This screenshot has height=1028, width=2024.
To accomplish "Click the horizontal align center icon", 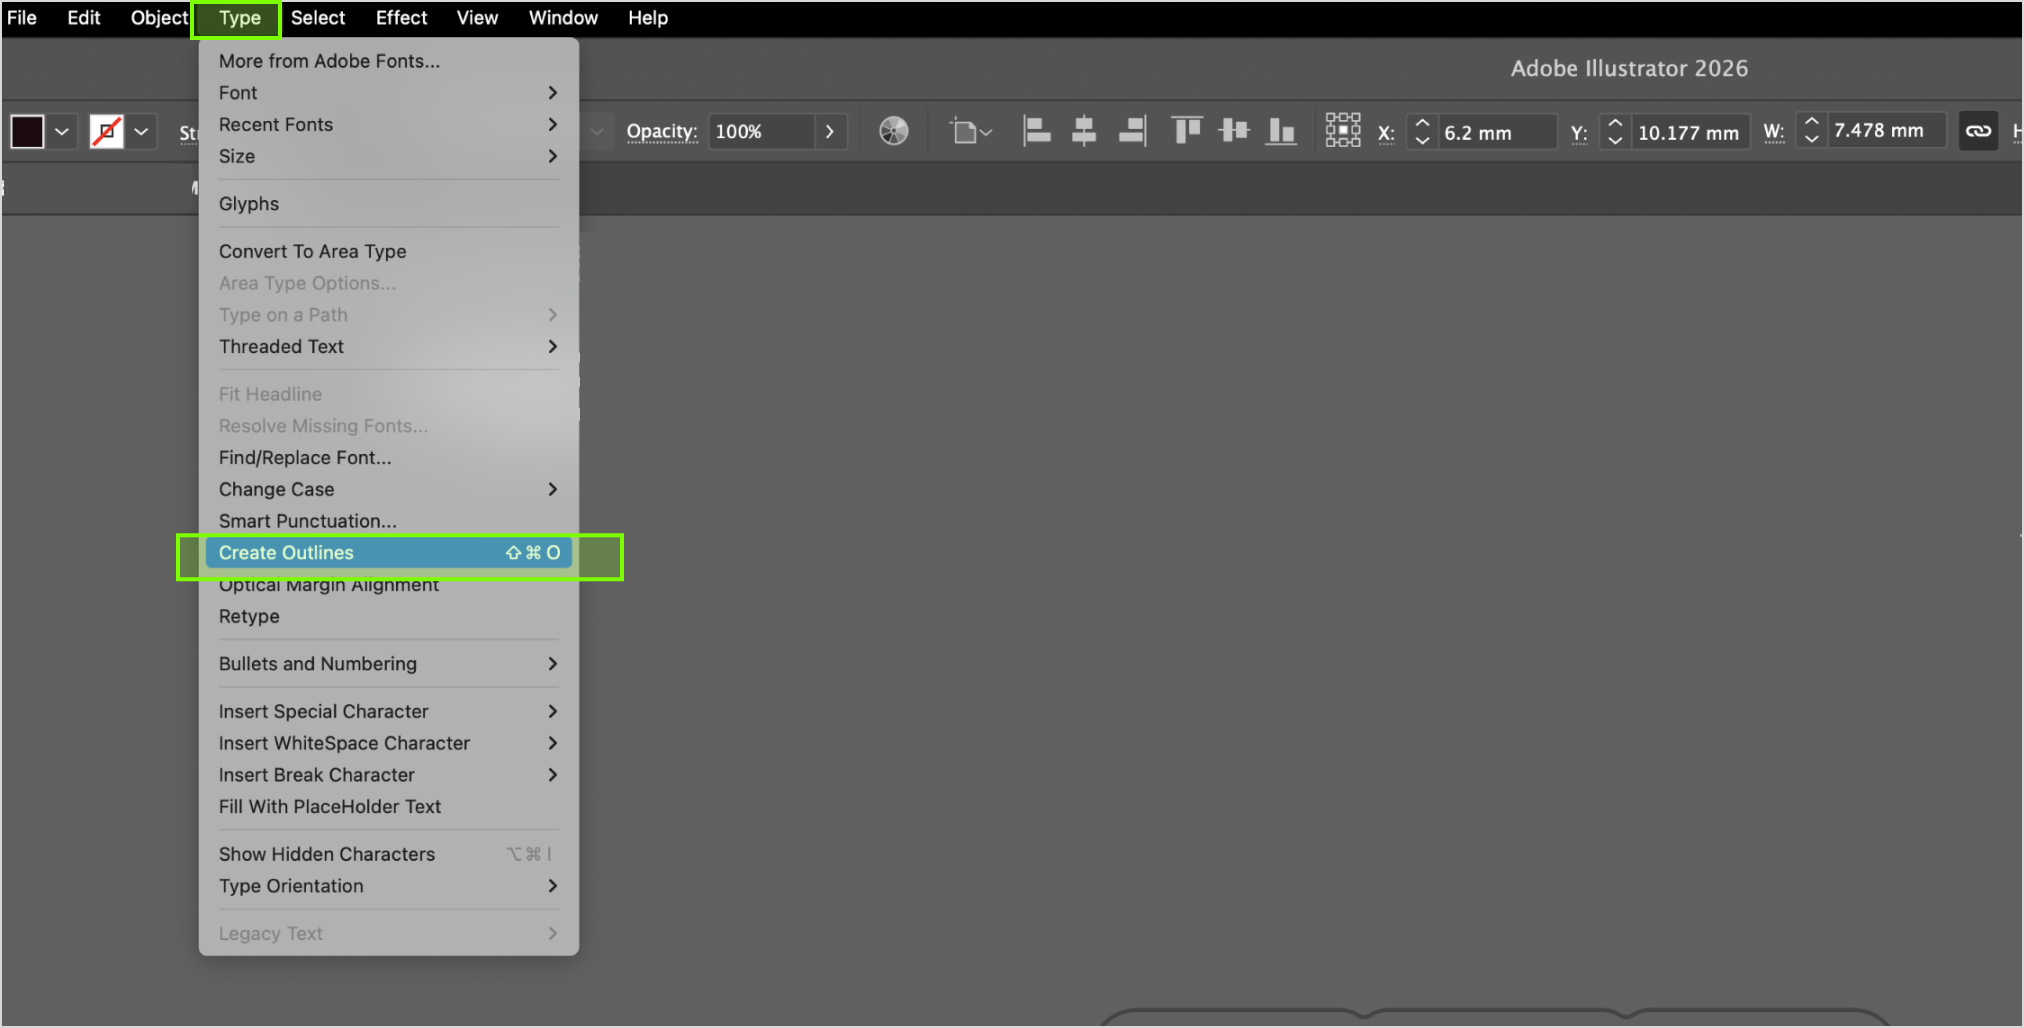I will click(x=1084, y=131).
